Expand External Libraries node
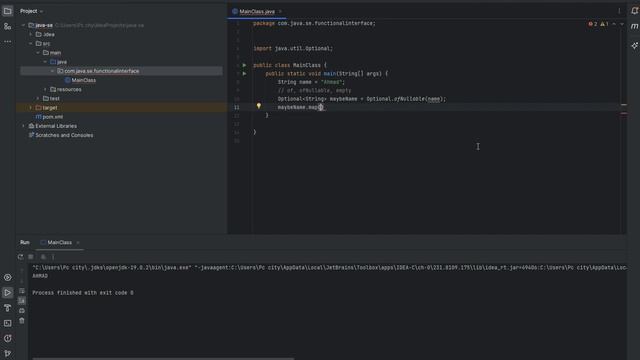The image size is (640, 360). coord(23,126)
